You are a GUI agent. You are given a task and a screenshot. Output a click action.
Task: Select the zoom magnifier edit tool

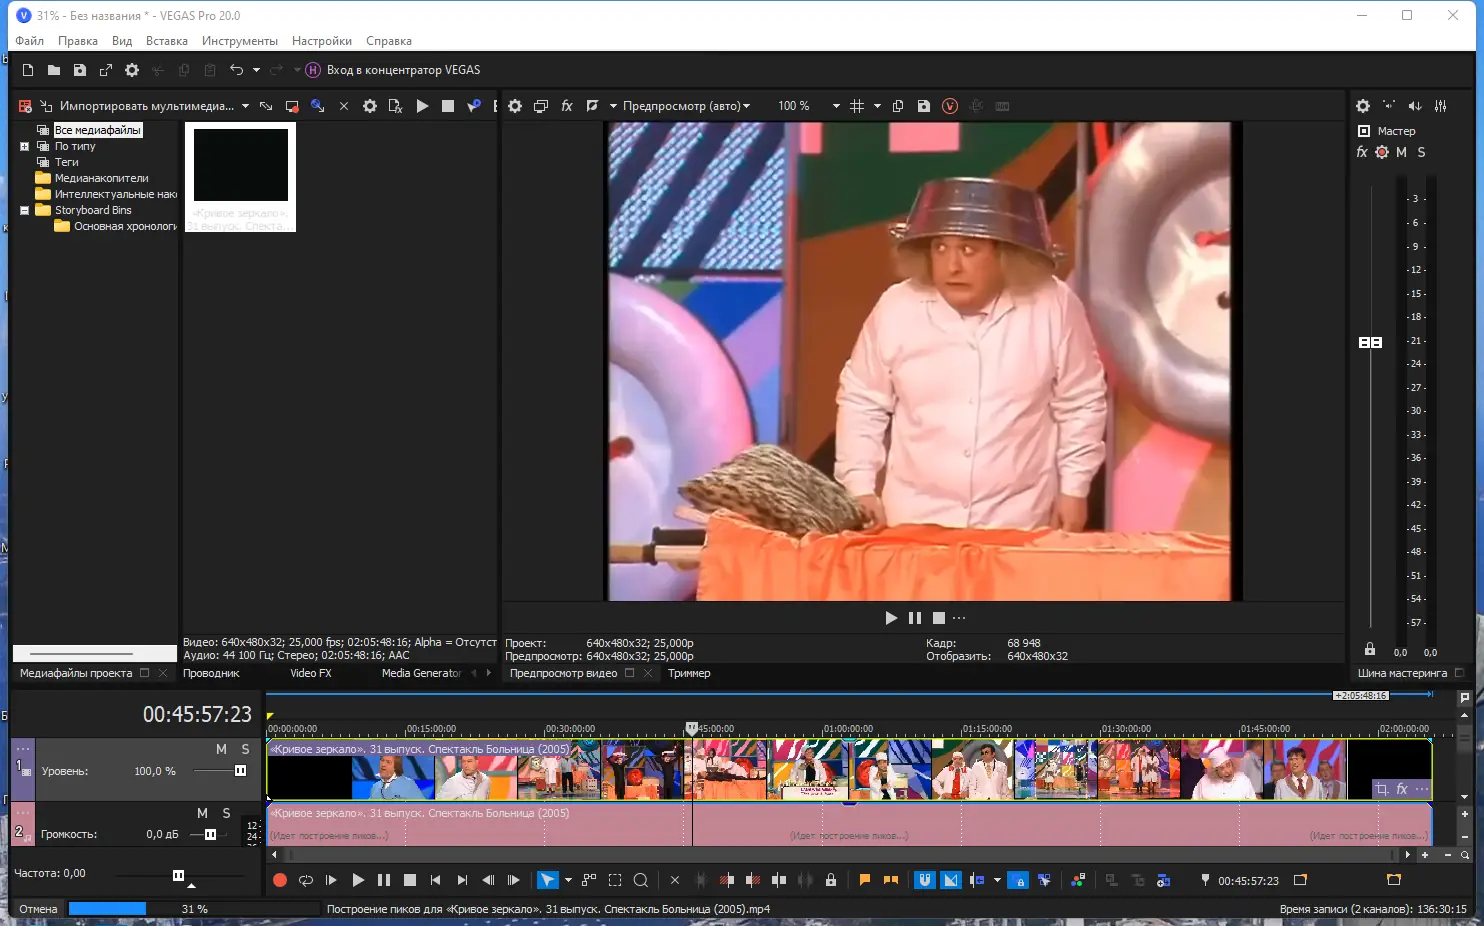tap(641, 880)
